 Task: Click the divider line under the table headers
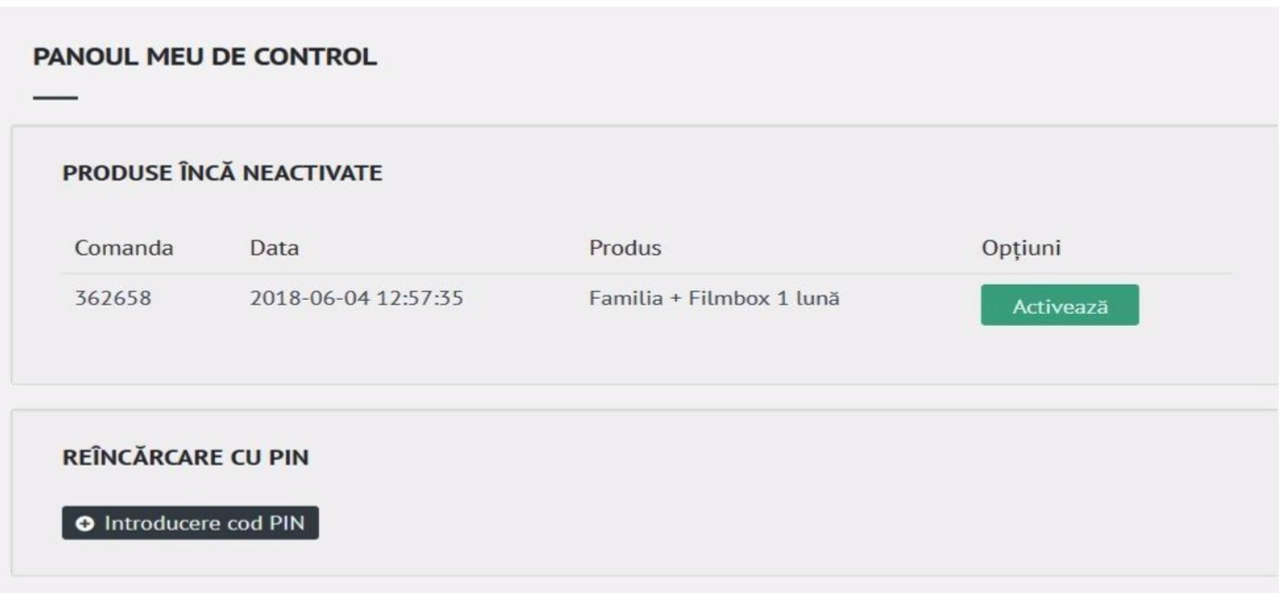pos(647,273)
